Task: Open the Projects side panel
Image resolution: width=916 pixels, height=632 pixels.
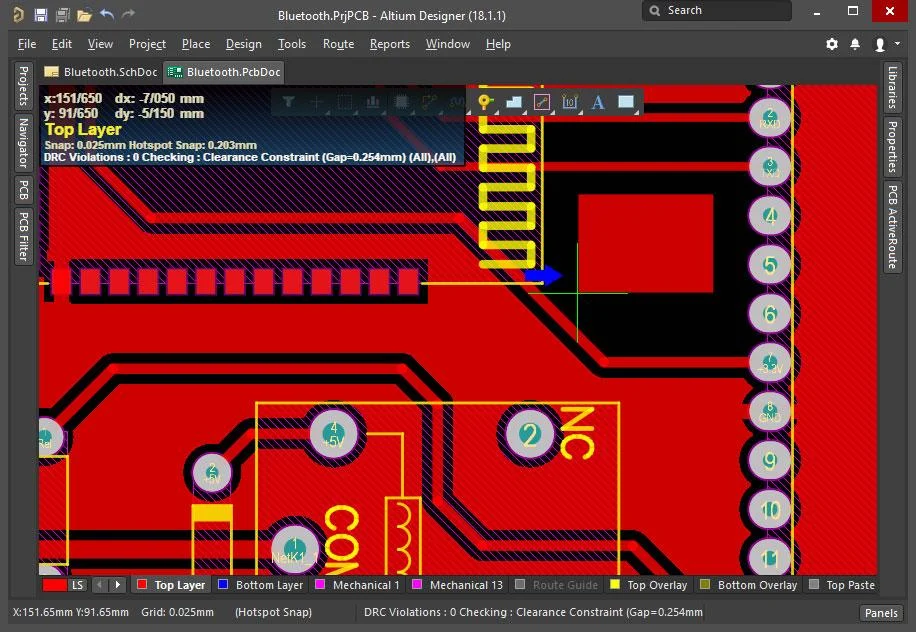Action: point(23,85)
